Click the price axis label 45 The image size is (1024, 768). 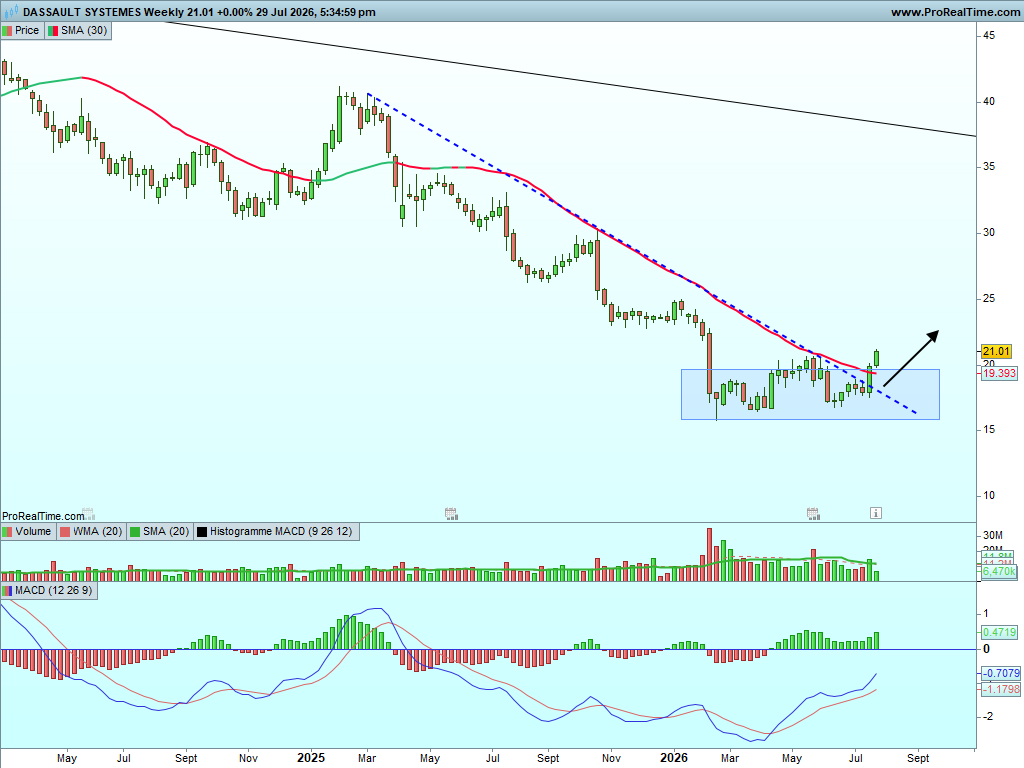click(x=989, y=35)
